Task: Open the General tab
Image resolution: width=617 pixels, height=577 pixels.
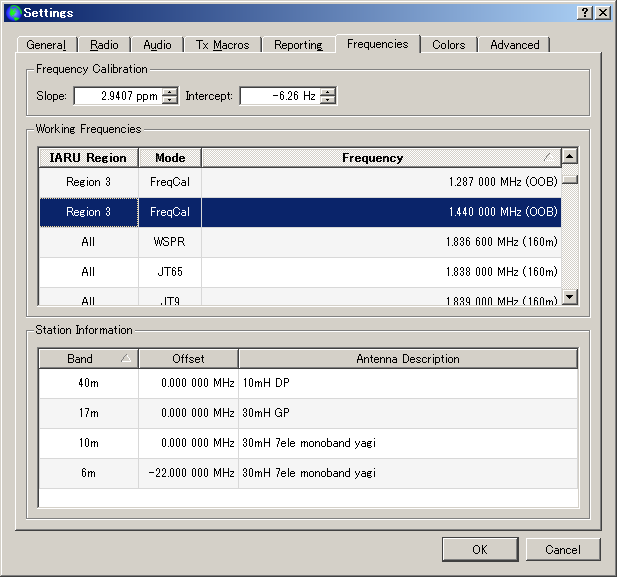Action: point(46,45)
